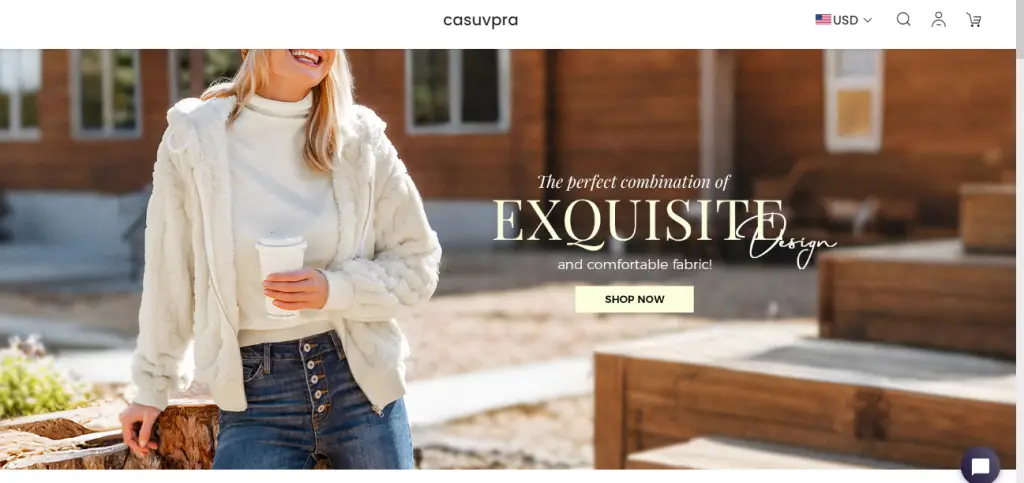Open the user account icon
The image size is (1024, 483).
click(x=938, y=20)
